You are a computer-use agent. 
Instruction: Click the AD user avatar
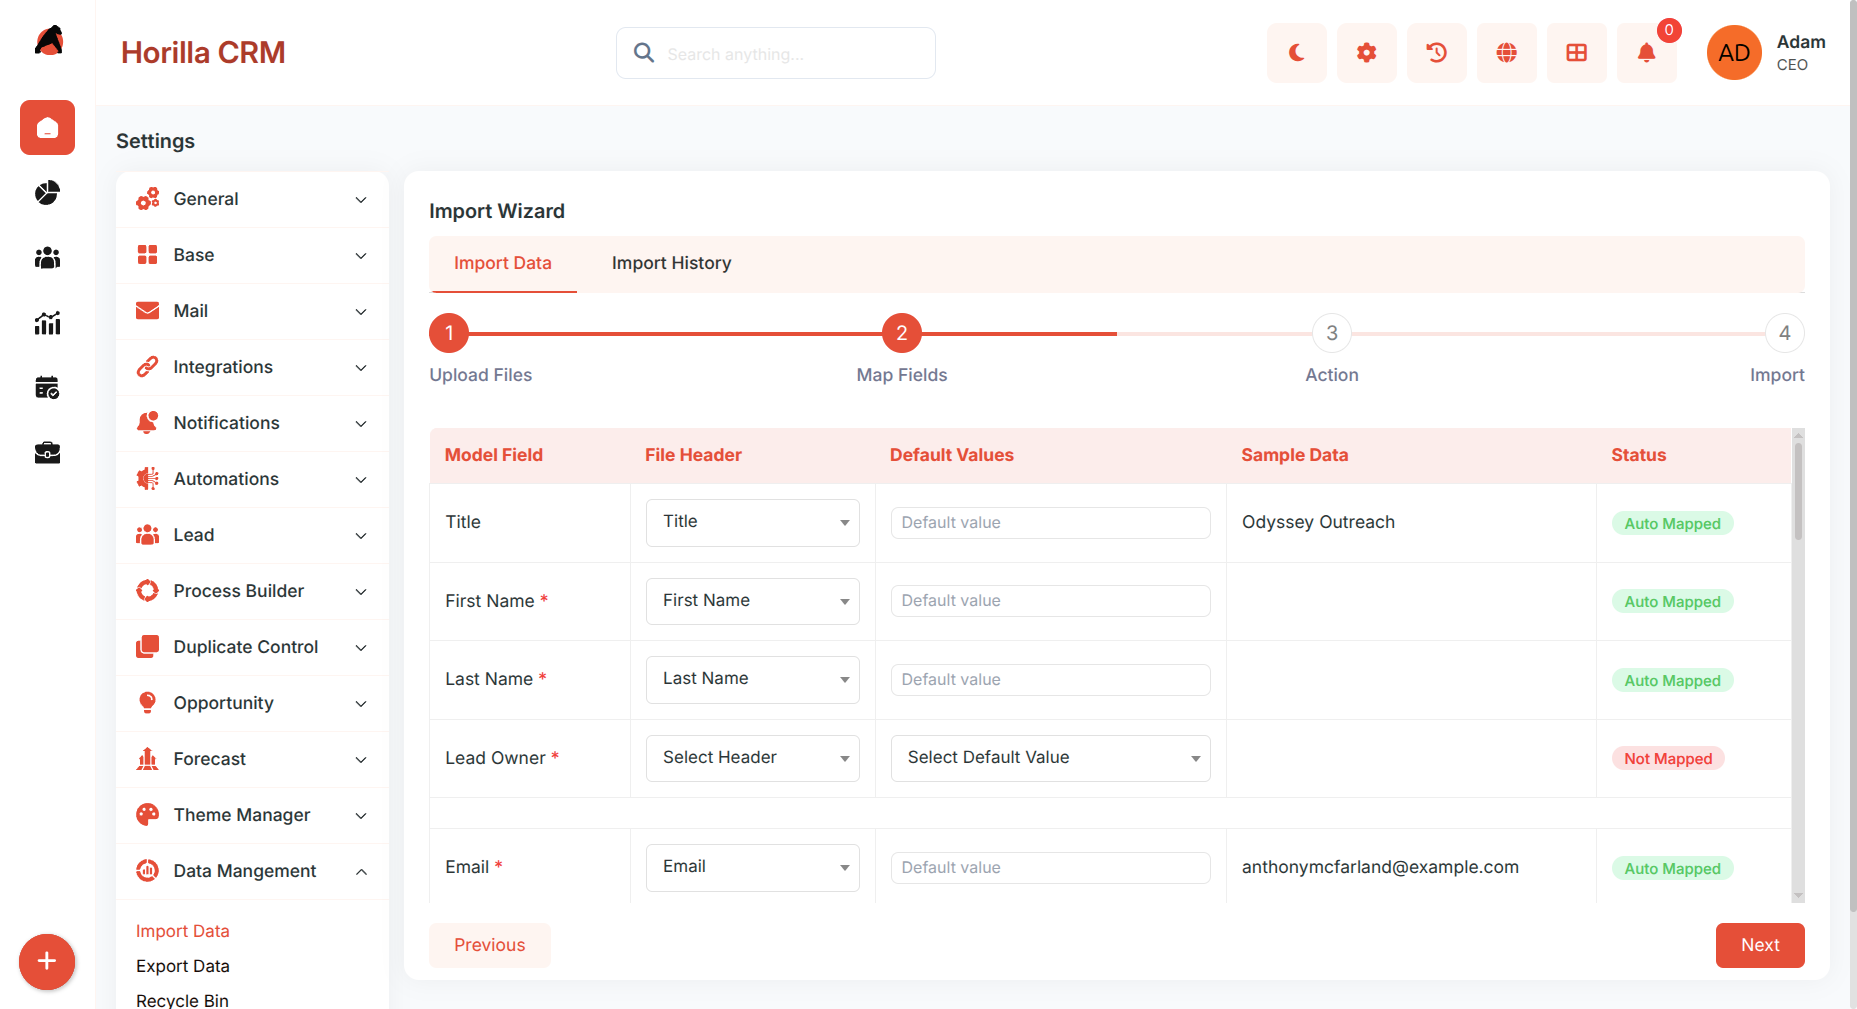click(x=1734, y=53)
